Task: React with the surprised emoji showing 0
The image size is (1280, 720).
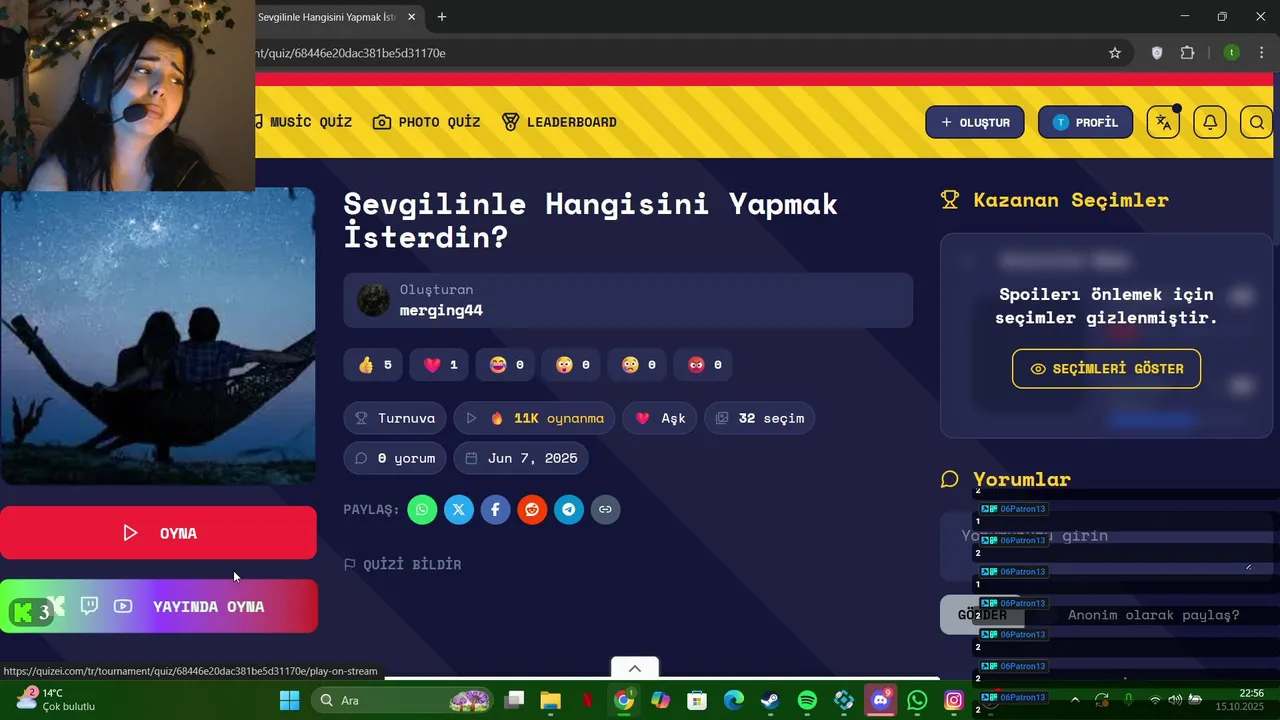Action: click(572, 365)
